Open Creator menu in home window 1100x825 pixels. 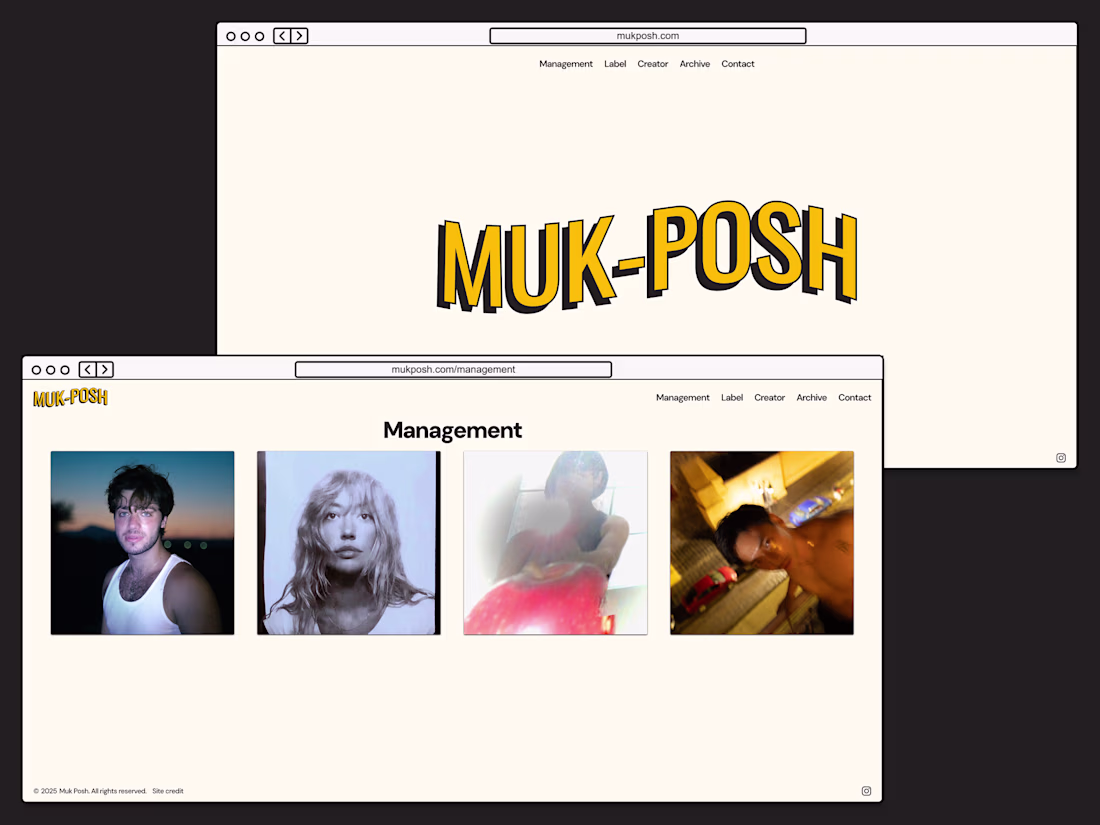click(x=652, y=64)
